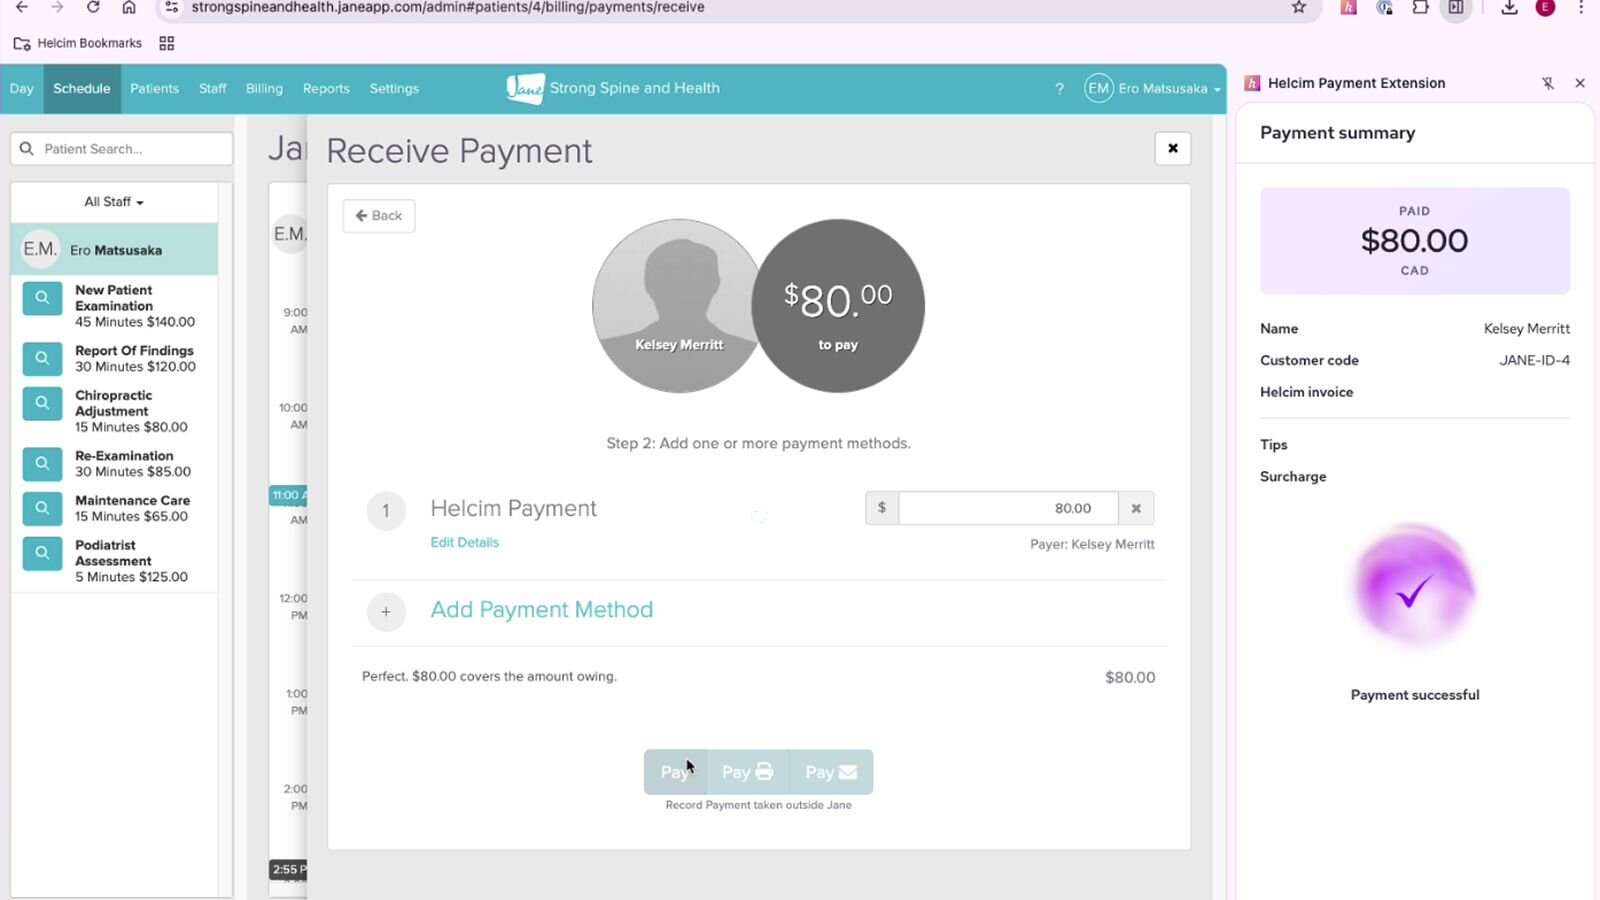Switch to the Billing tab
The width and height of the screenshot is (1600, 900).
tap(264, 88)
